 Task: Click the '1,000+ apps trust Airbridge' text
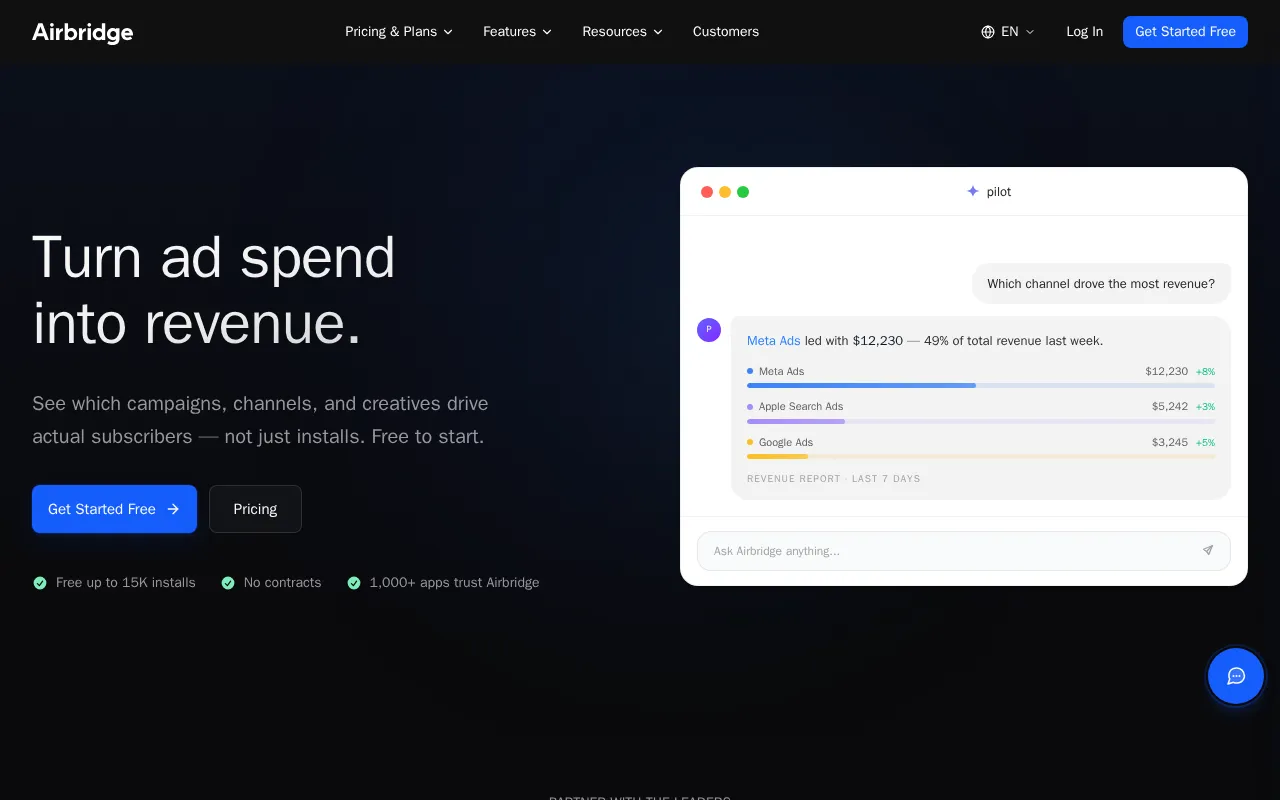454,583
